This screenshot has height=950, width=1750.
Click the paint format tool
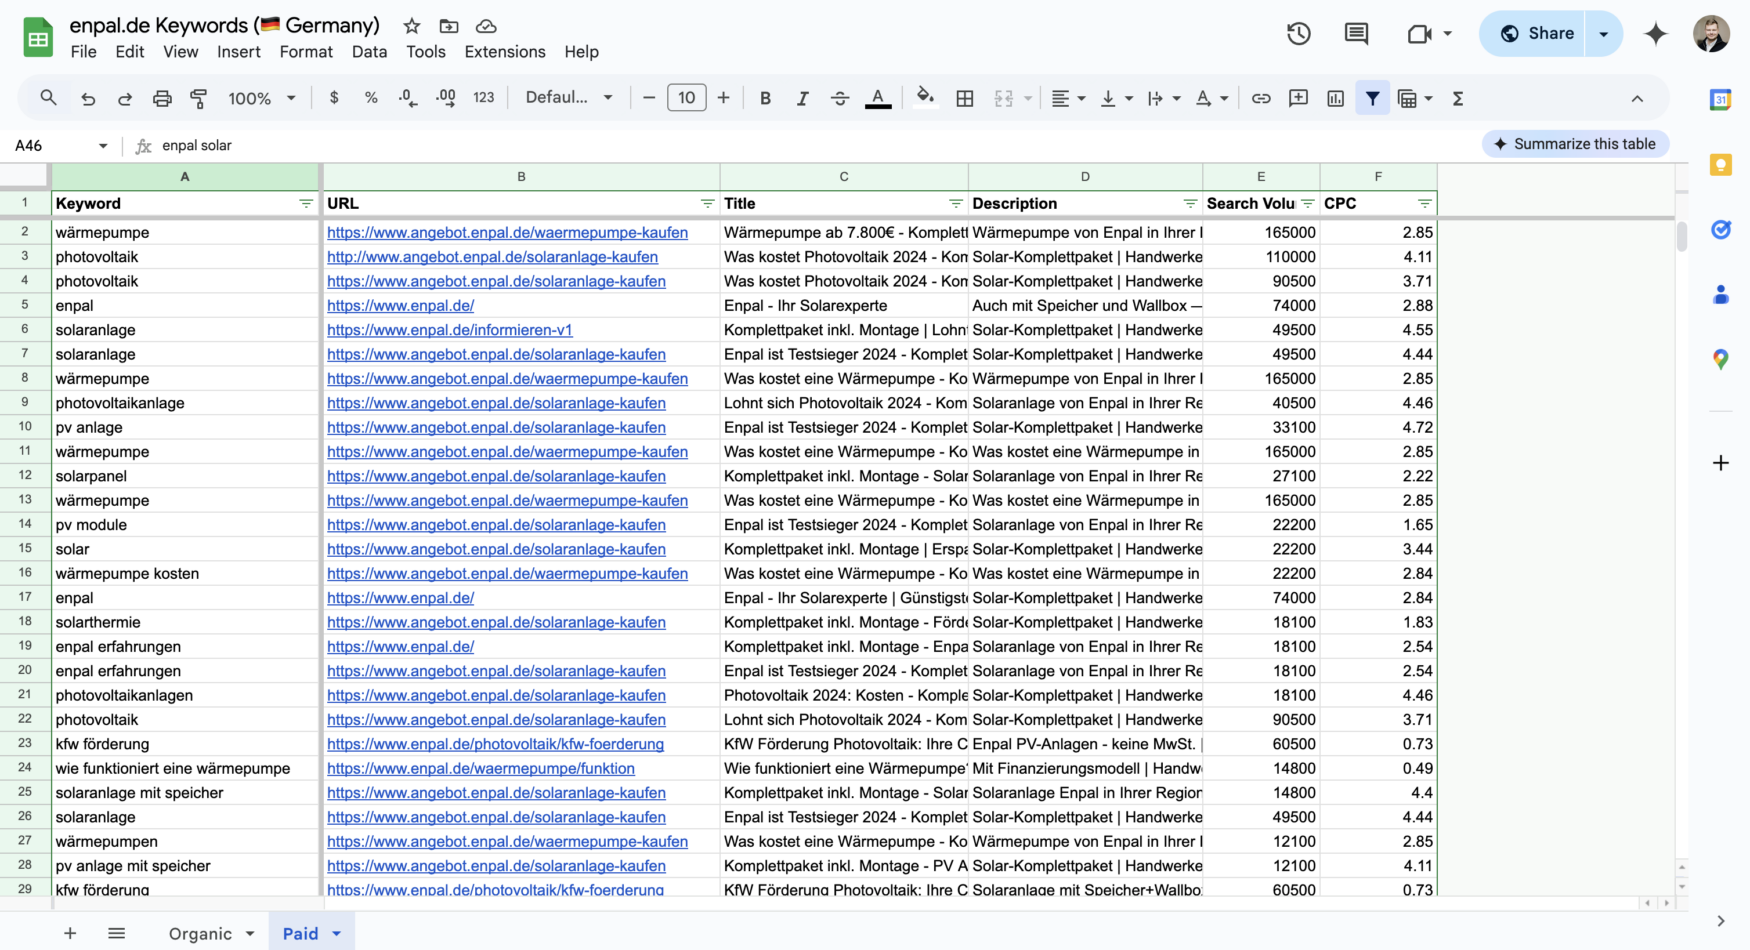199,98
